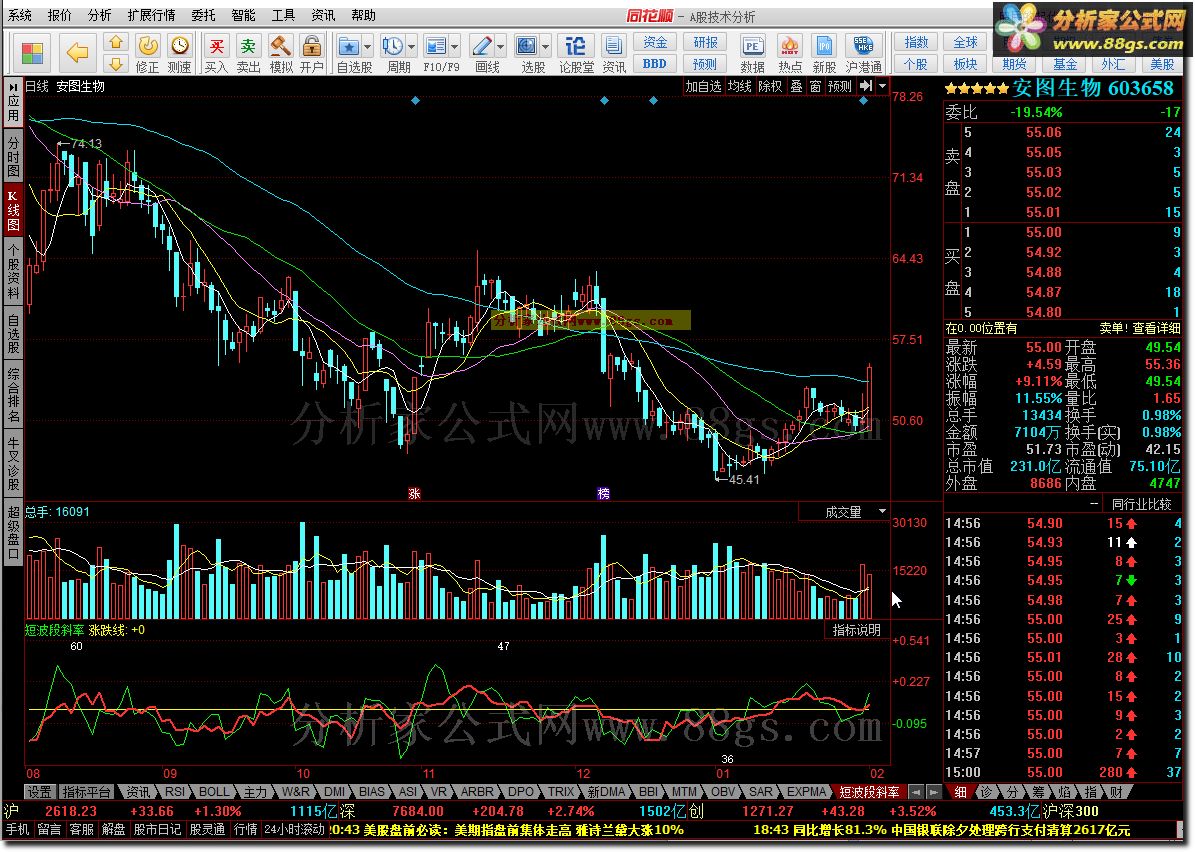Select the 细 detail tab at bottom right
The width and height of the screenshot is (1195, 852).
(x=960, y=793)
